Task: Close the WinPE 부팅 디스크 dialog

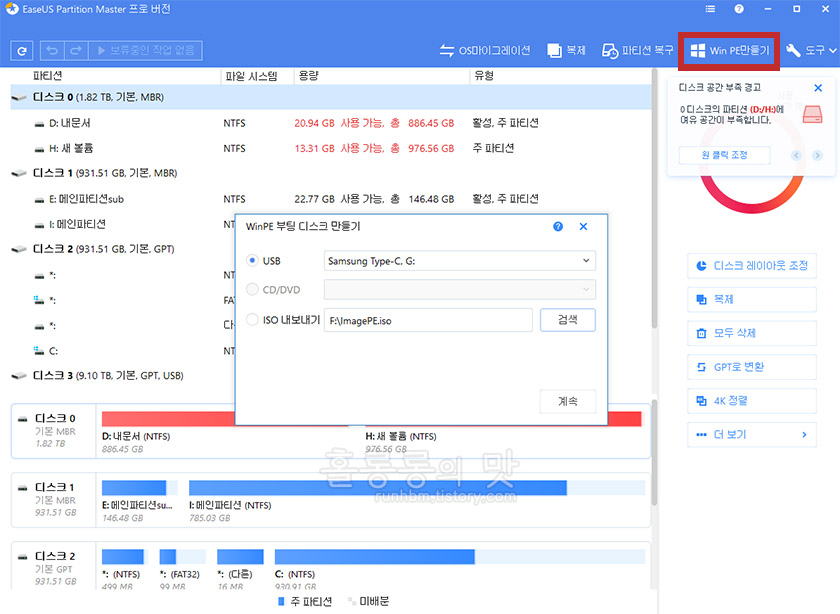Action: tap(583, 226)
